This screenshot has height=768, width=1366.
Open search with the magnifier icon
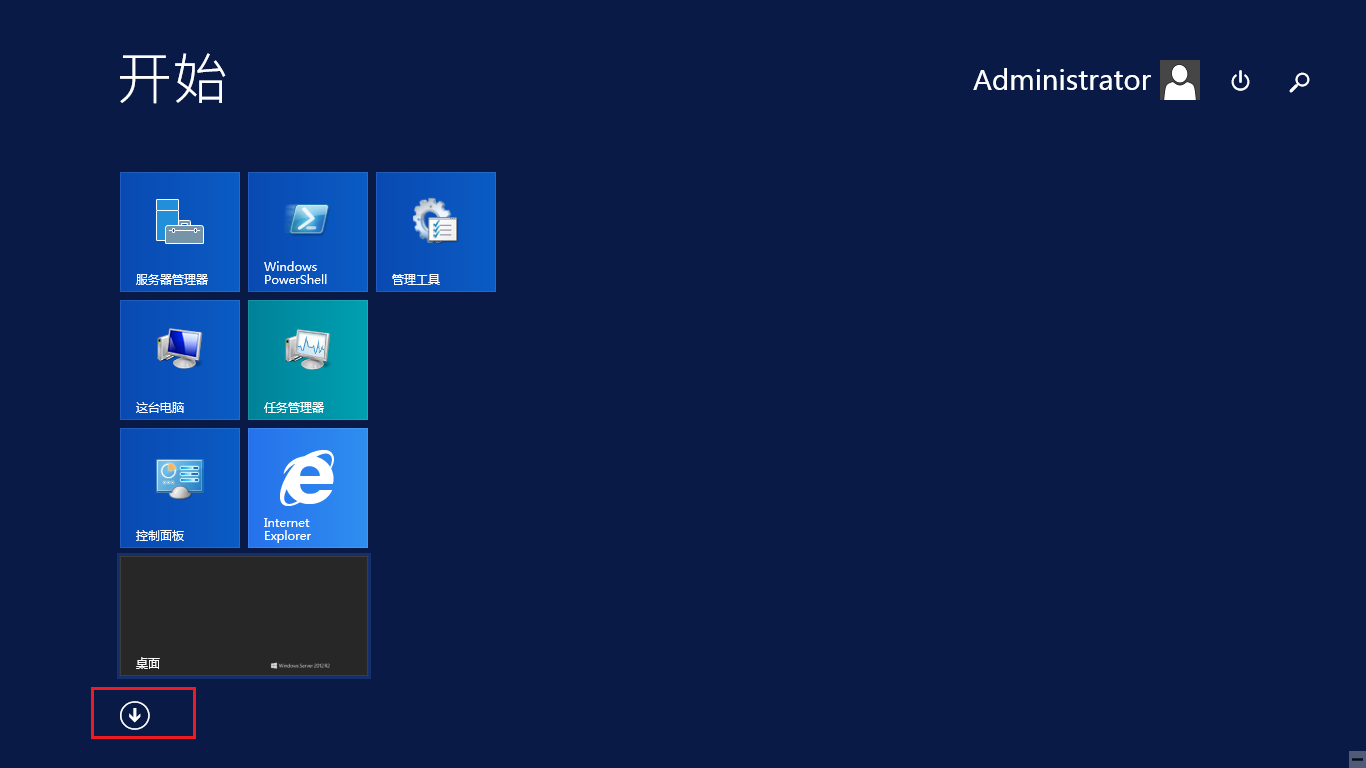pyautogui.click(x=1299, y=82)
